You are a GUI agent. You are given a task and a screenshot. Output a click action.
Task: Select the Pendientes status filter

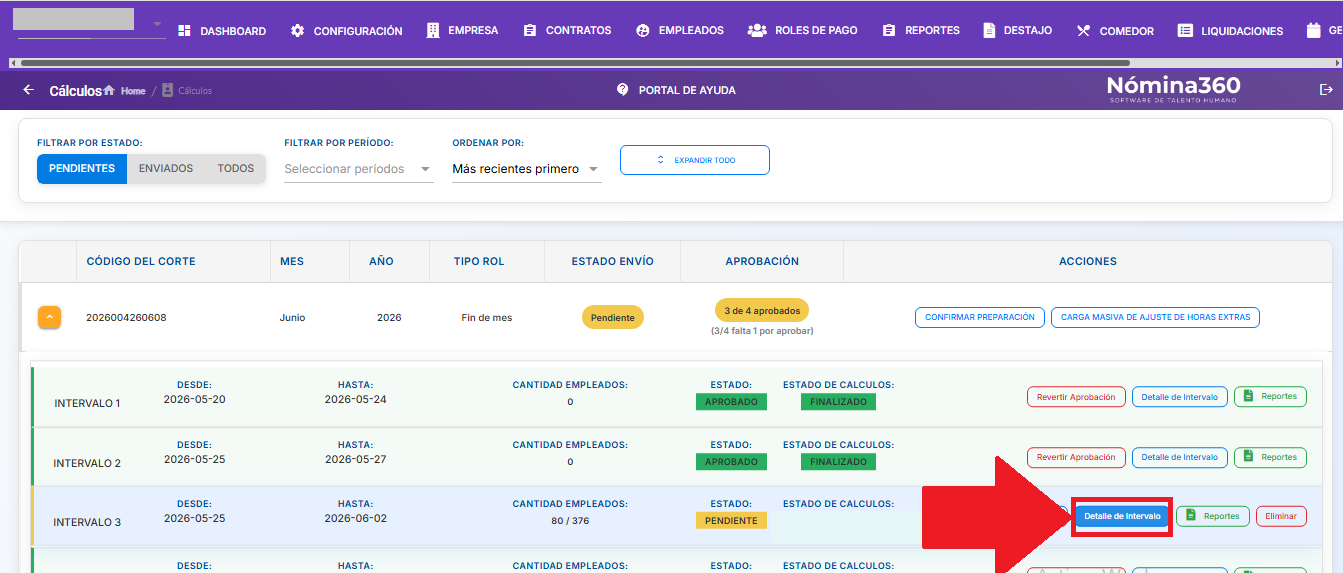(x=82, y=169)
